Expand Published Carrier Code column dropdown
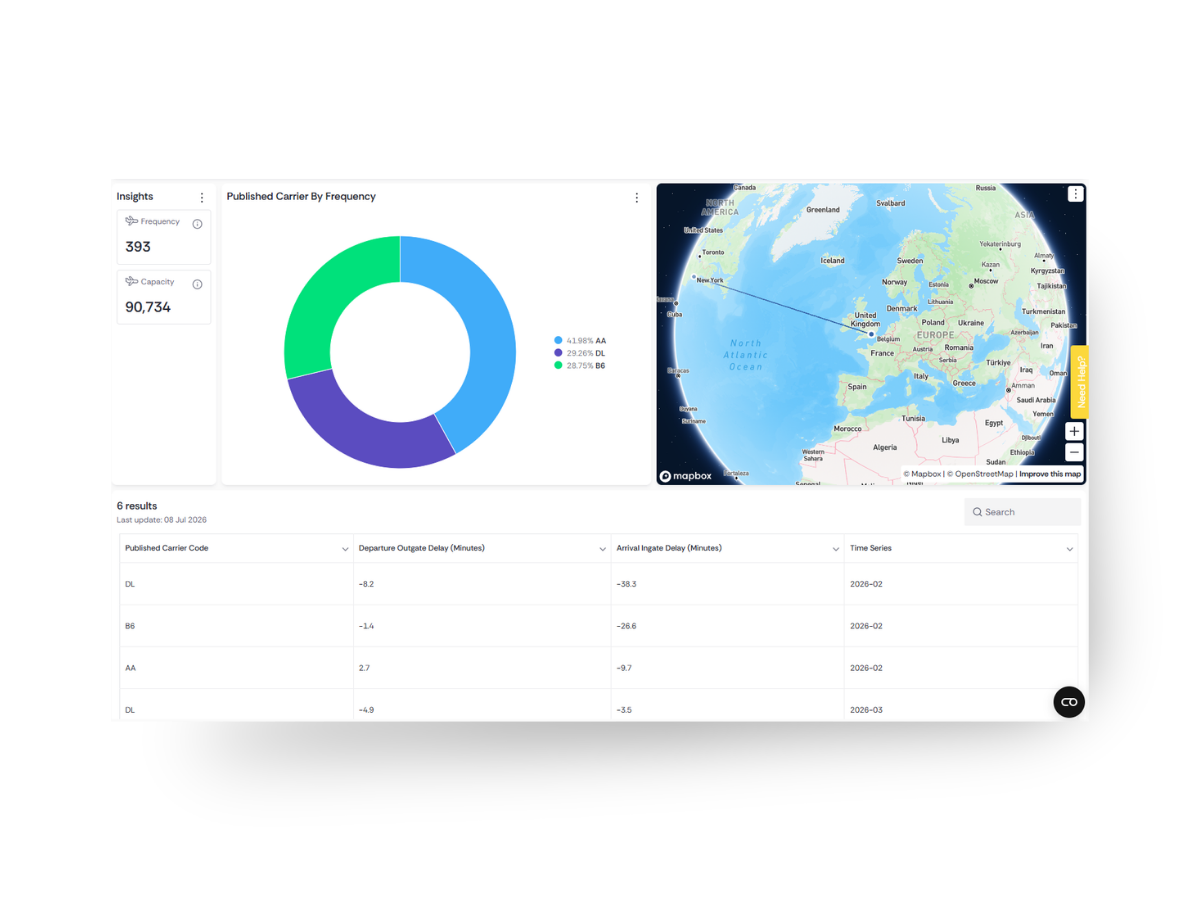The height and width of the screenshot is (900, 1200). (345, 549)
